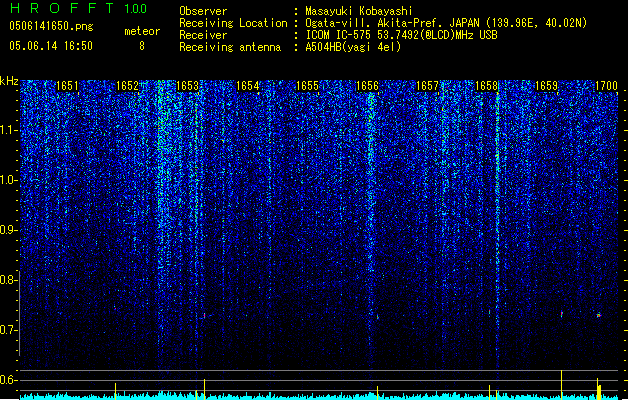Viewport: 629px width, 400px height.
Task: Click the 1655 time axis label
Action: pos(307,86)
